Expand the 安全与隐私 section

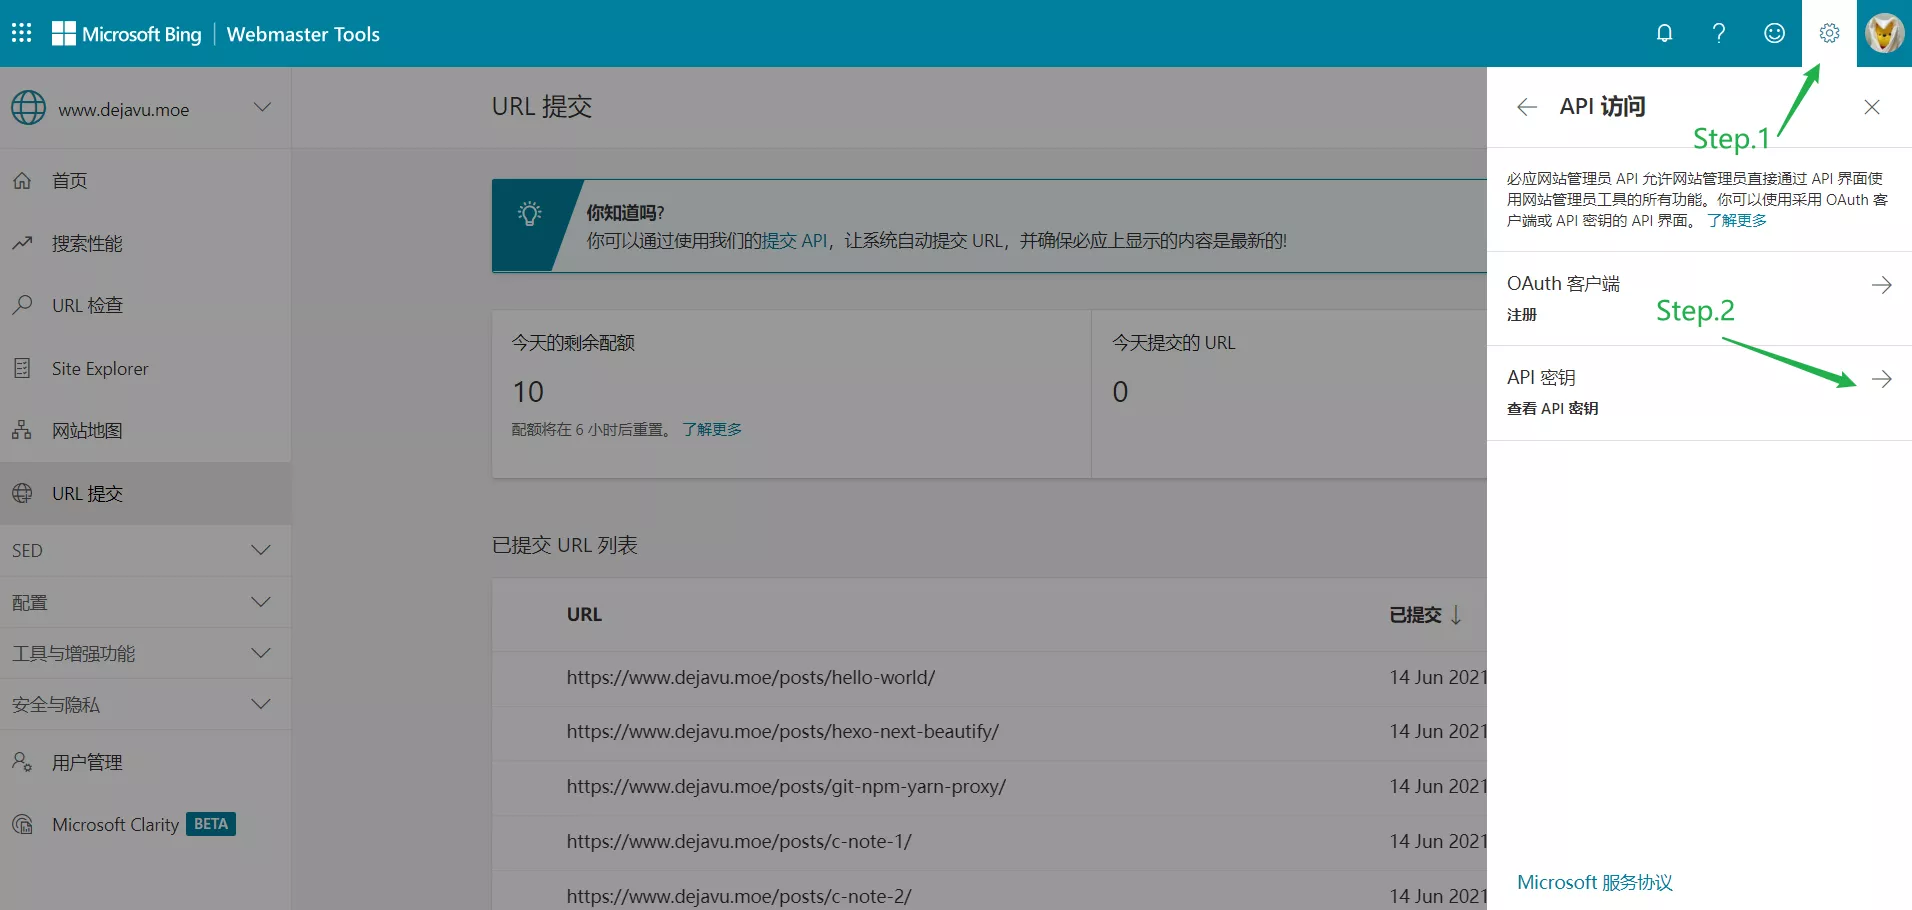(145, 704)
